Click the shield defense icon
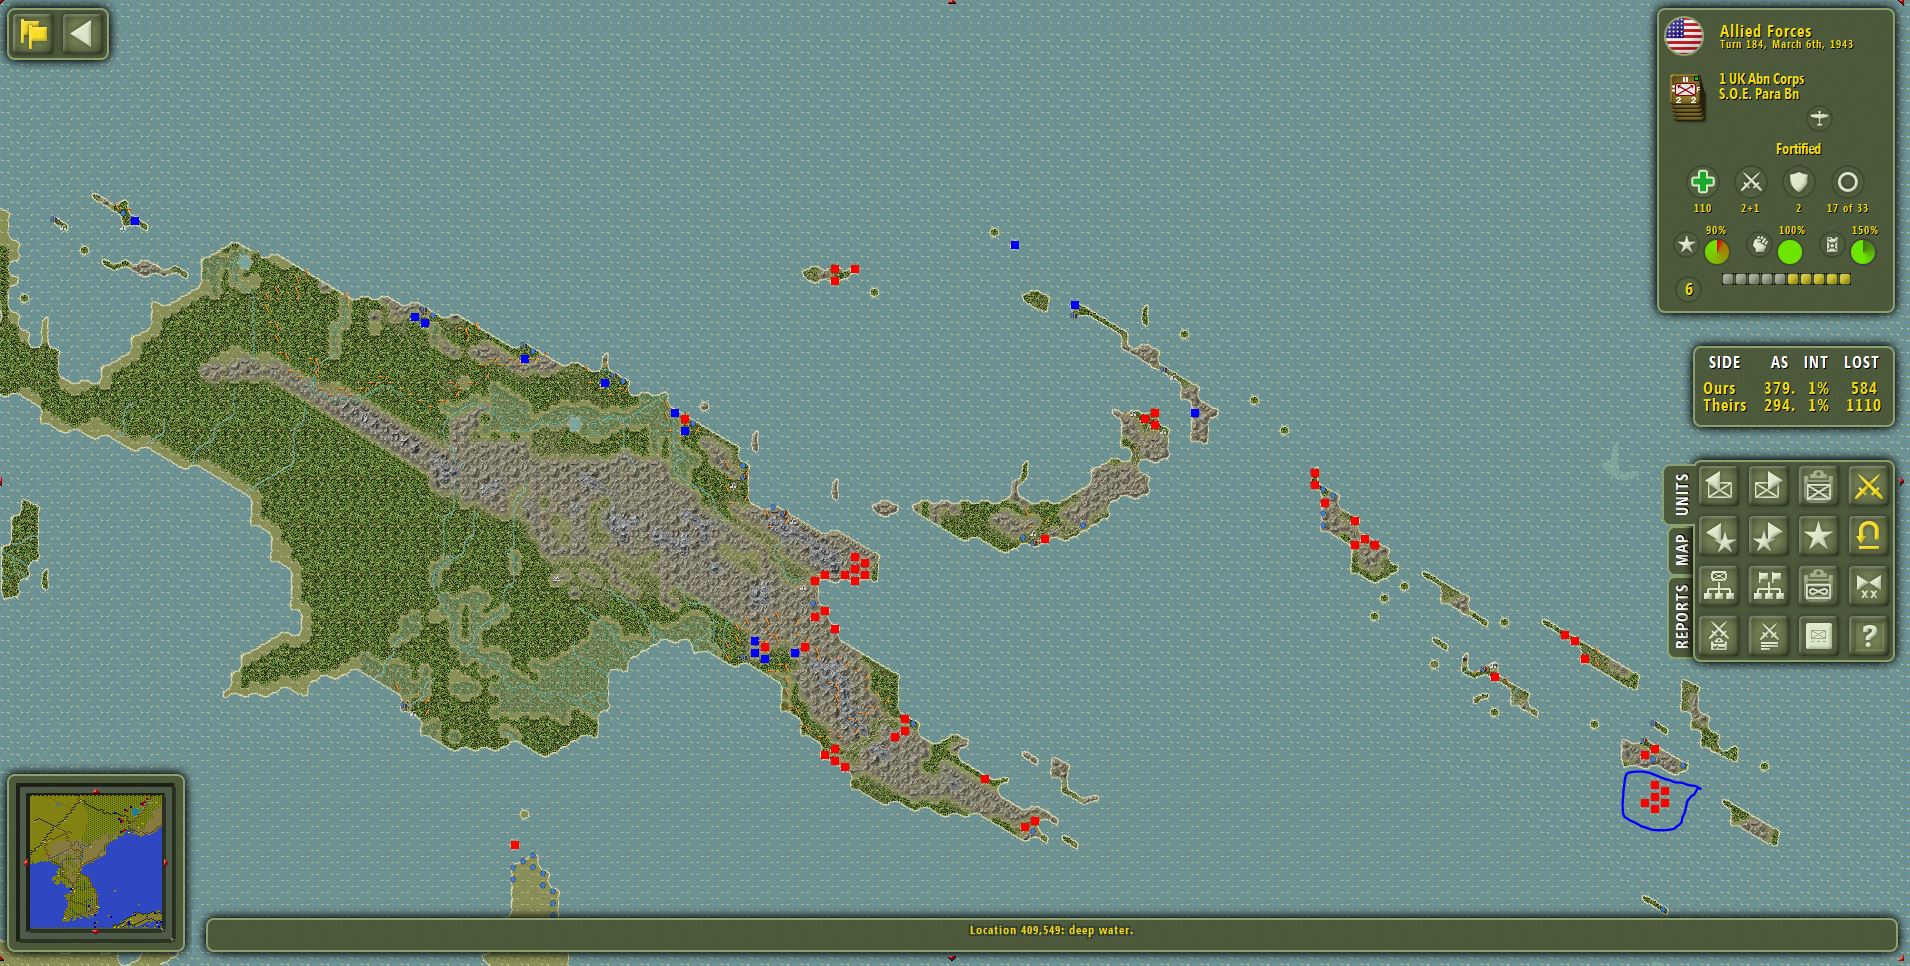 [1798, 182]
